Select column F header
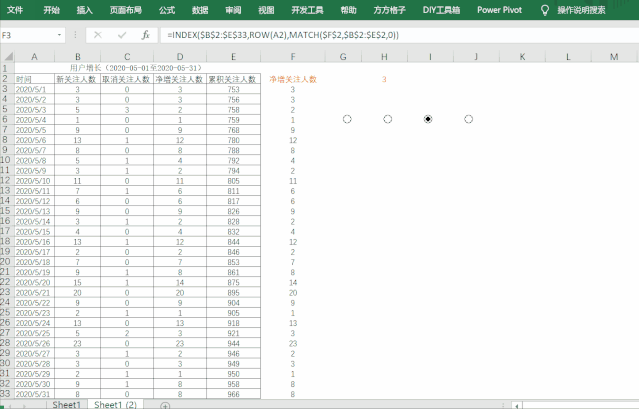The image size is (639, 409). click(x=293, y=57)
